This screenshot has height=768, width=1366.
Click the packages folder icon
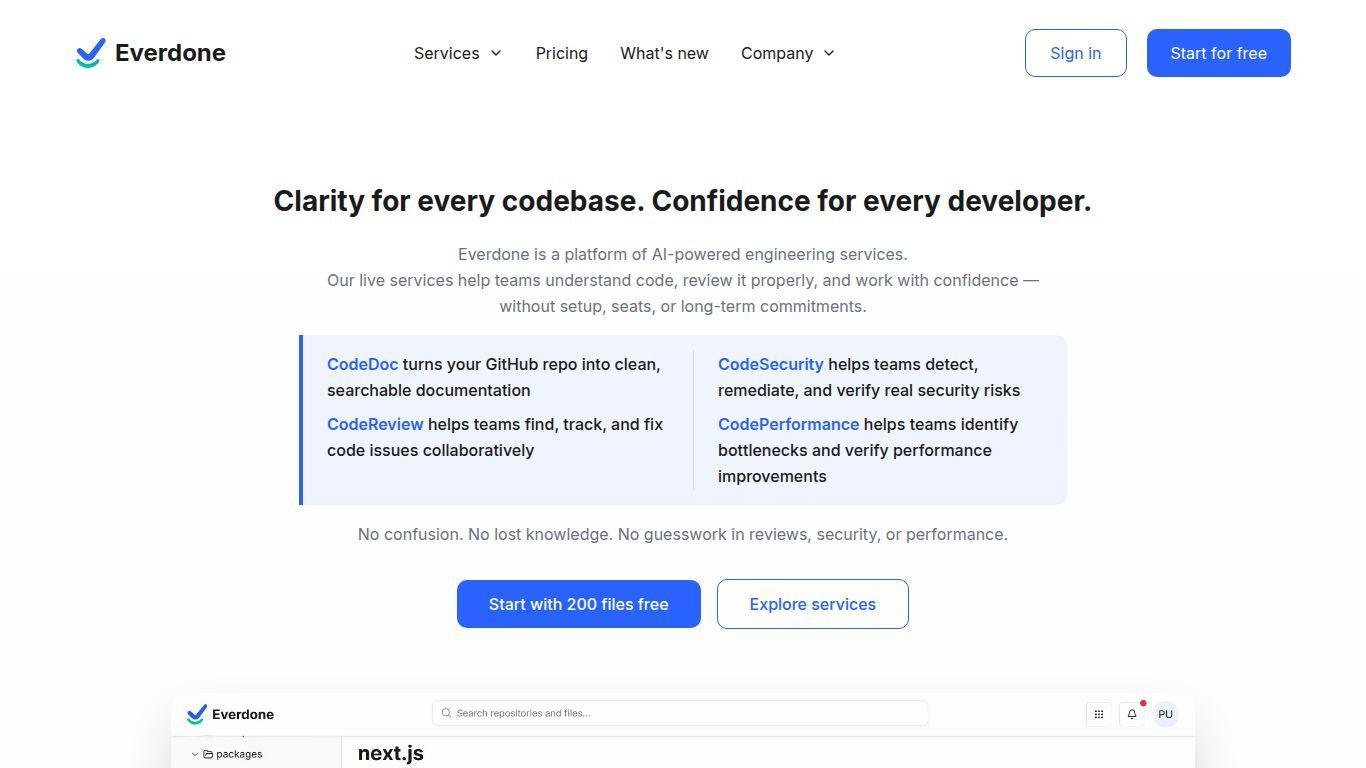208,754
